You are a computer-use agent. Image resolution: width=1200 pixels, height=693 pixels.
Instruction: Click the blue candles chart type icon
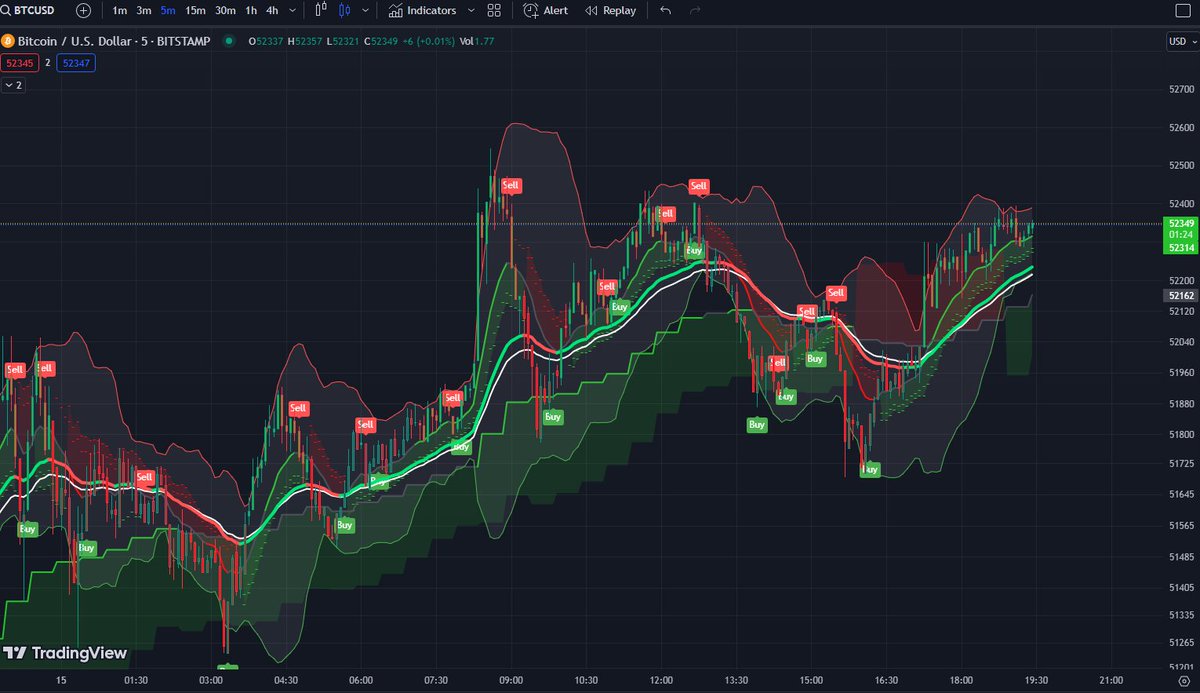pos(345,10)
